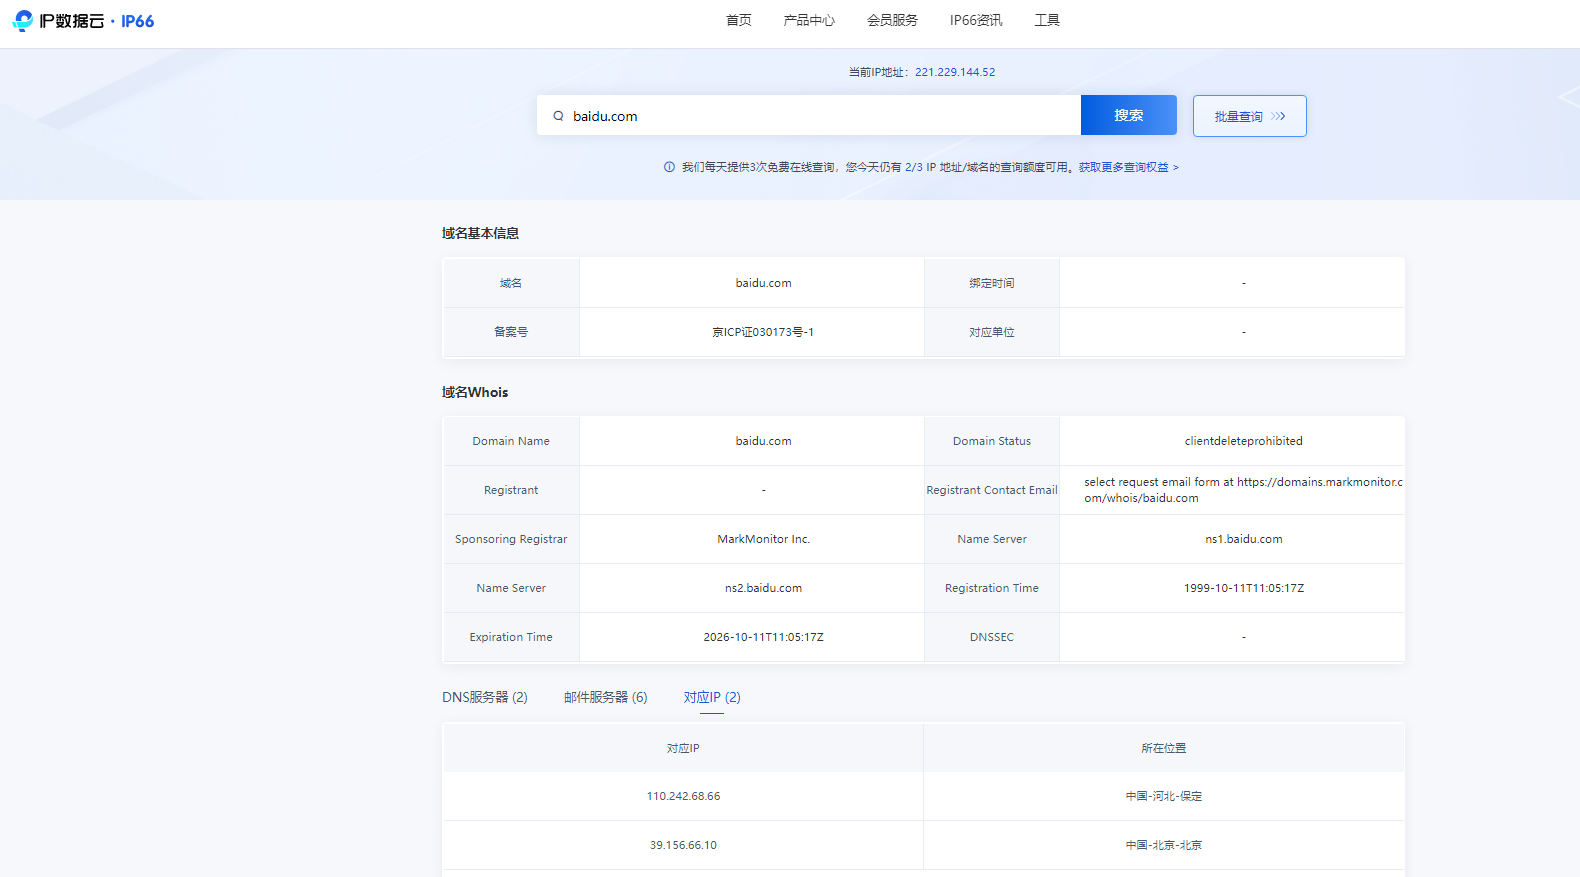Screen dimensions: 1580x877
Task: Click the quota text 2/3 in notice
Action: (x=914, y=167)
